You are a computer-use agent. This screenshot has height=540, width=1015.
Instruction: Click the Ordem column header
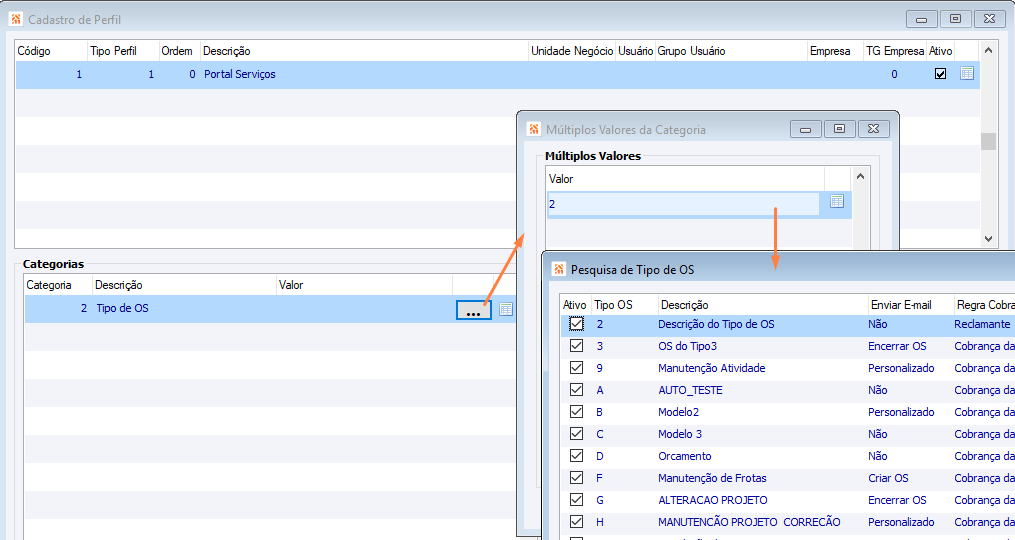(x=179, y=51)
